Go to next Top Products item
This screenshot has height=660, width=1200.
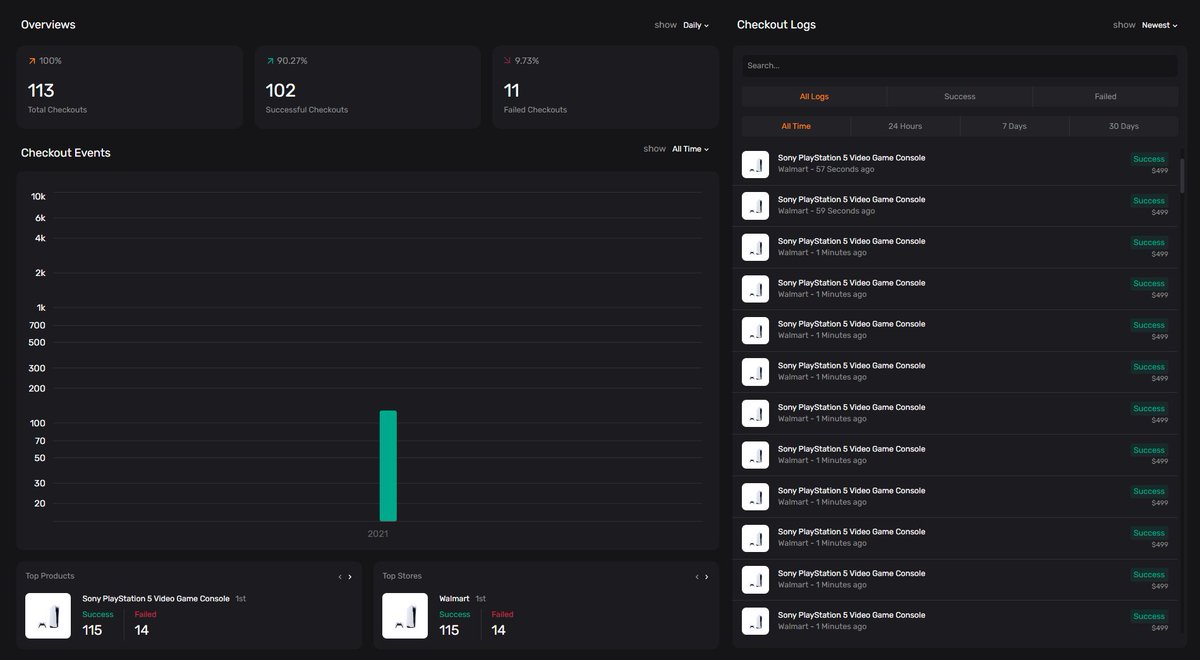350,577
